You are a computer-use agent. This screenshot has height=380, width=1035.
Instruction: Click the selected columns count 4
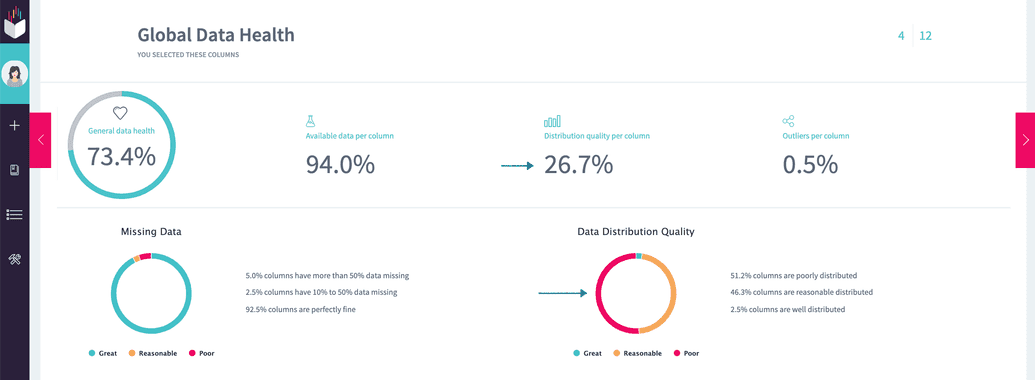[901, 36]
